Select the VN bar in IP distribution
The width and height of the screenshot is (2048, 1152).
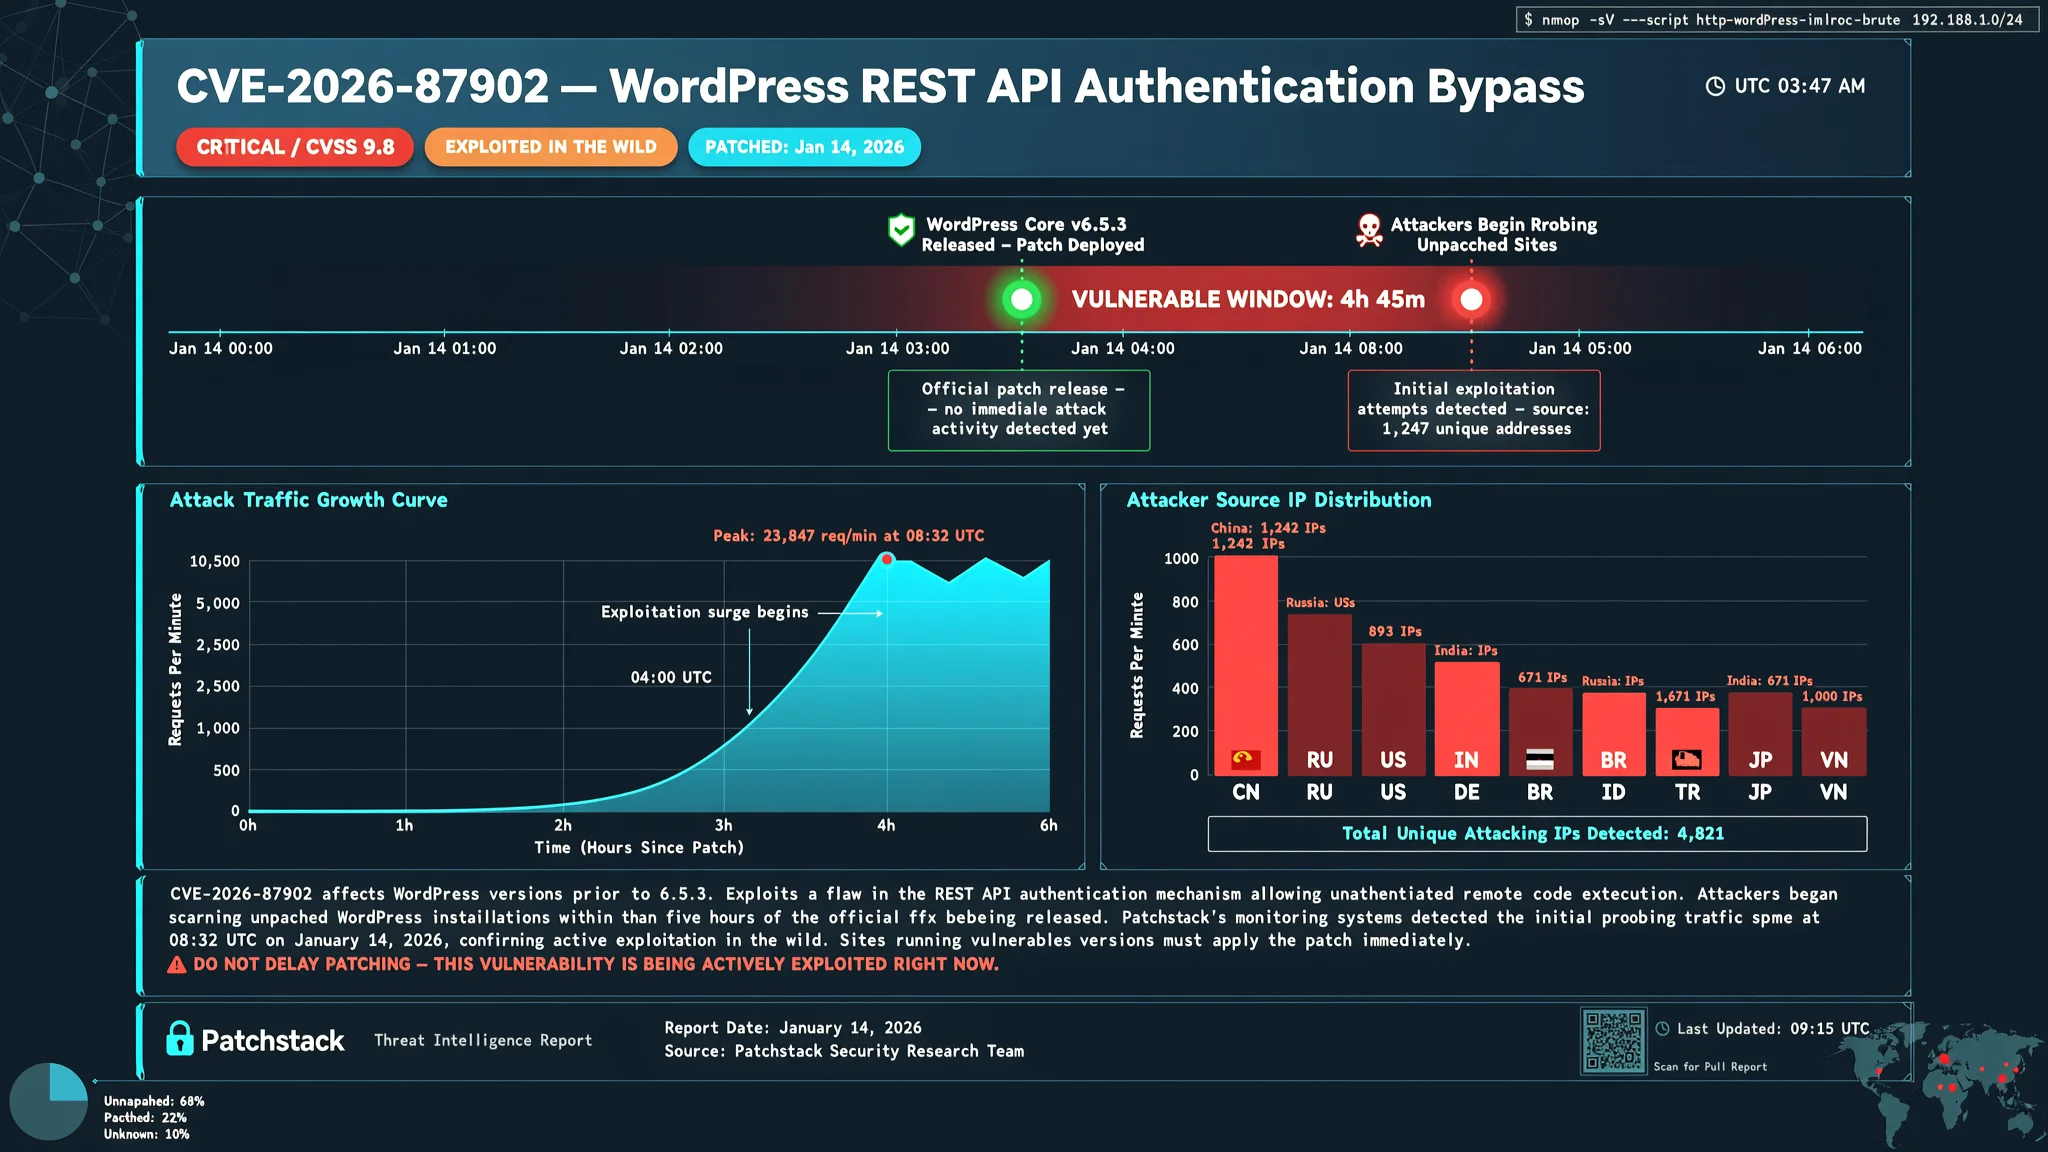1834,742
